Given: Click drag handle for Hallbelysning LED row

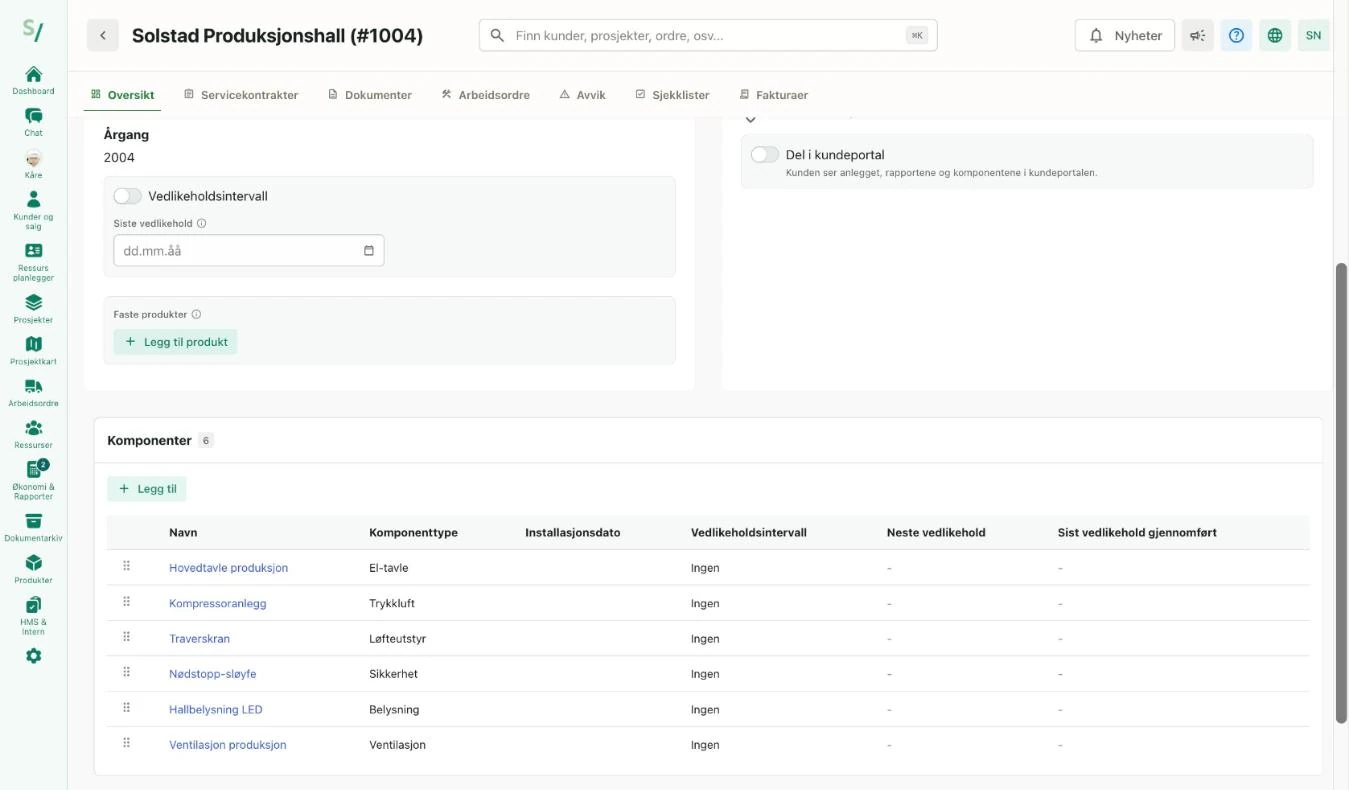Looking at the screenshot, I should (x=127, y=708).
